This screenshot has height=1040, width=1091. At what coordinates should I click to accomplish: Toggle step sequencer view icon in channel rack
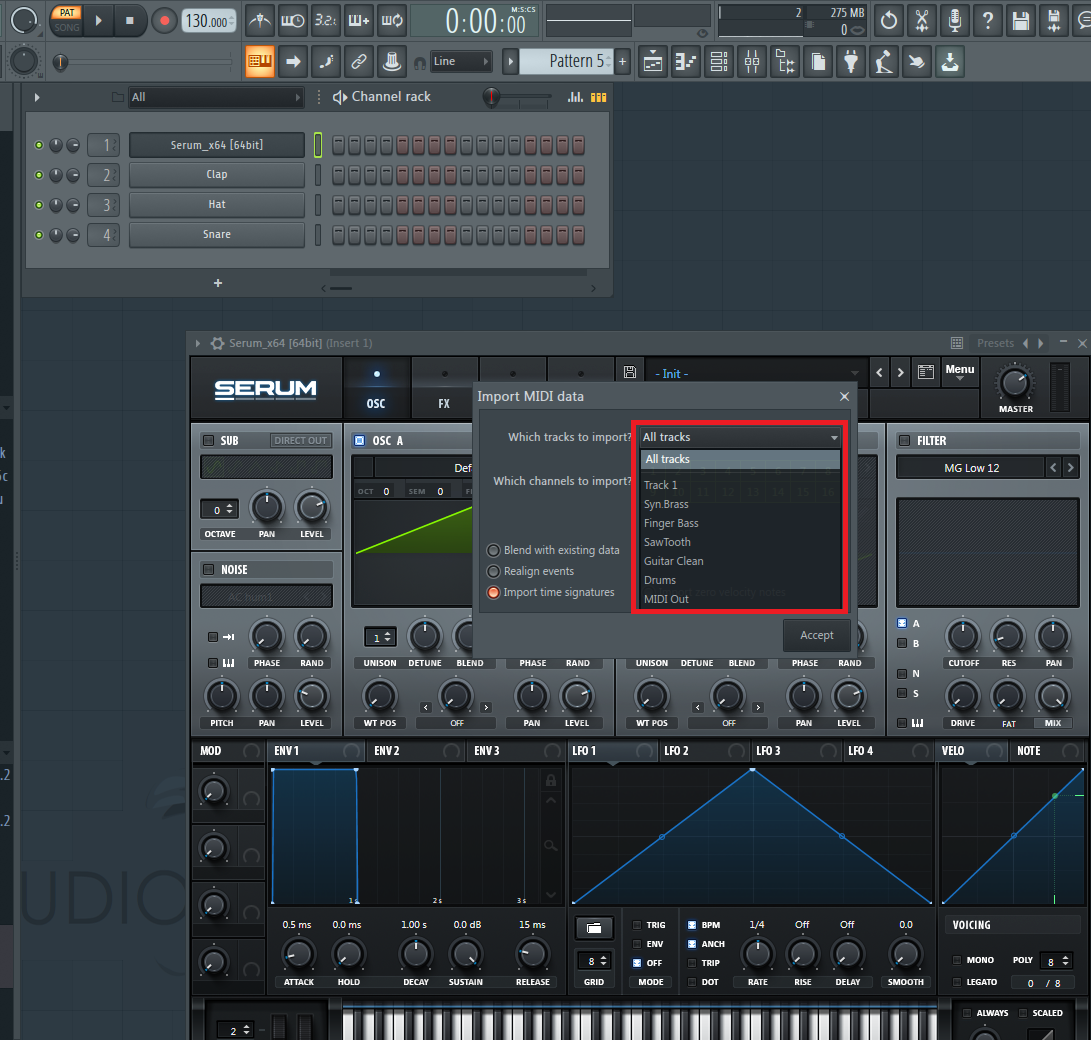tap(598, 97)
